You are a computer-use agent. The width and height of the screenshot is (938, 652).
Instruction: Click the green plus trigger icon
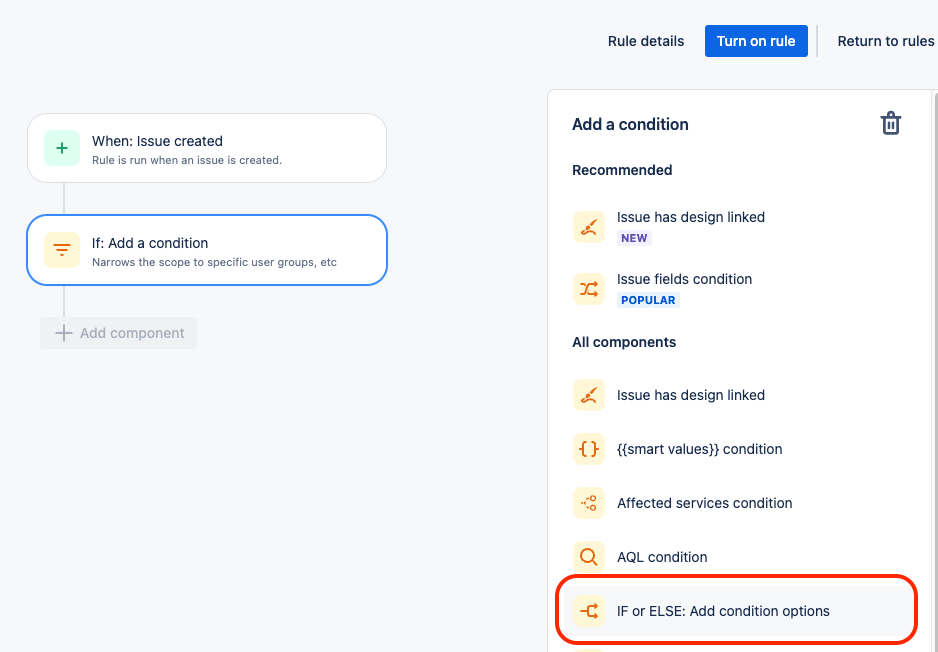[x=62, y=148]
